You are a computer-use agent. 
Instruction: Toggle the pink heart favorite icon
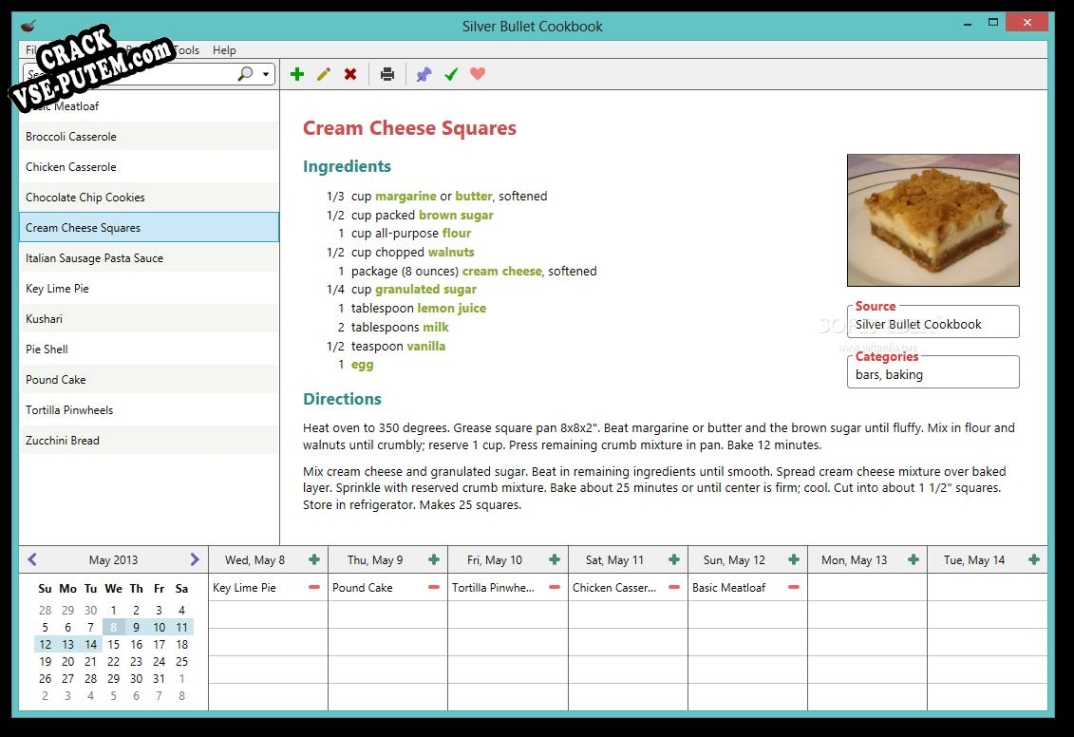[478, 74]
